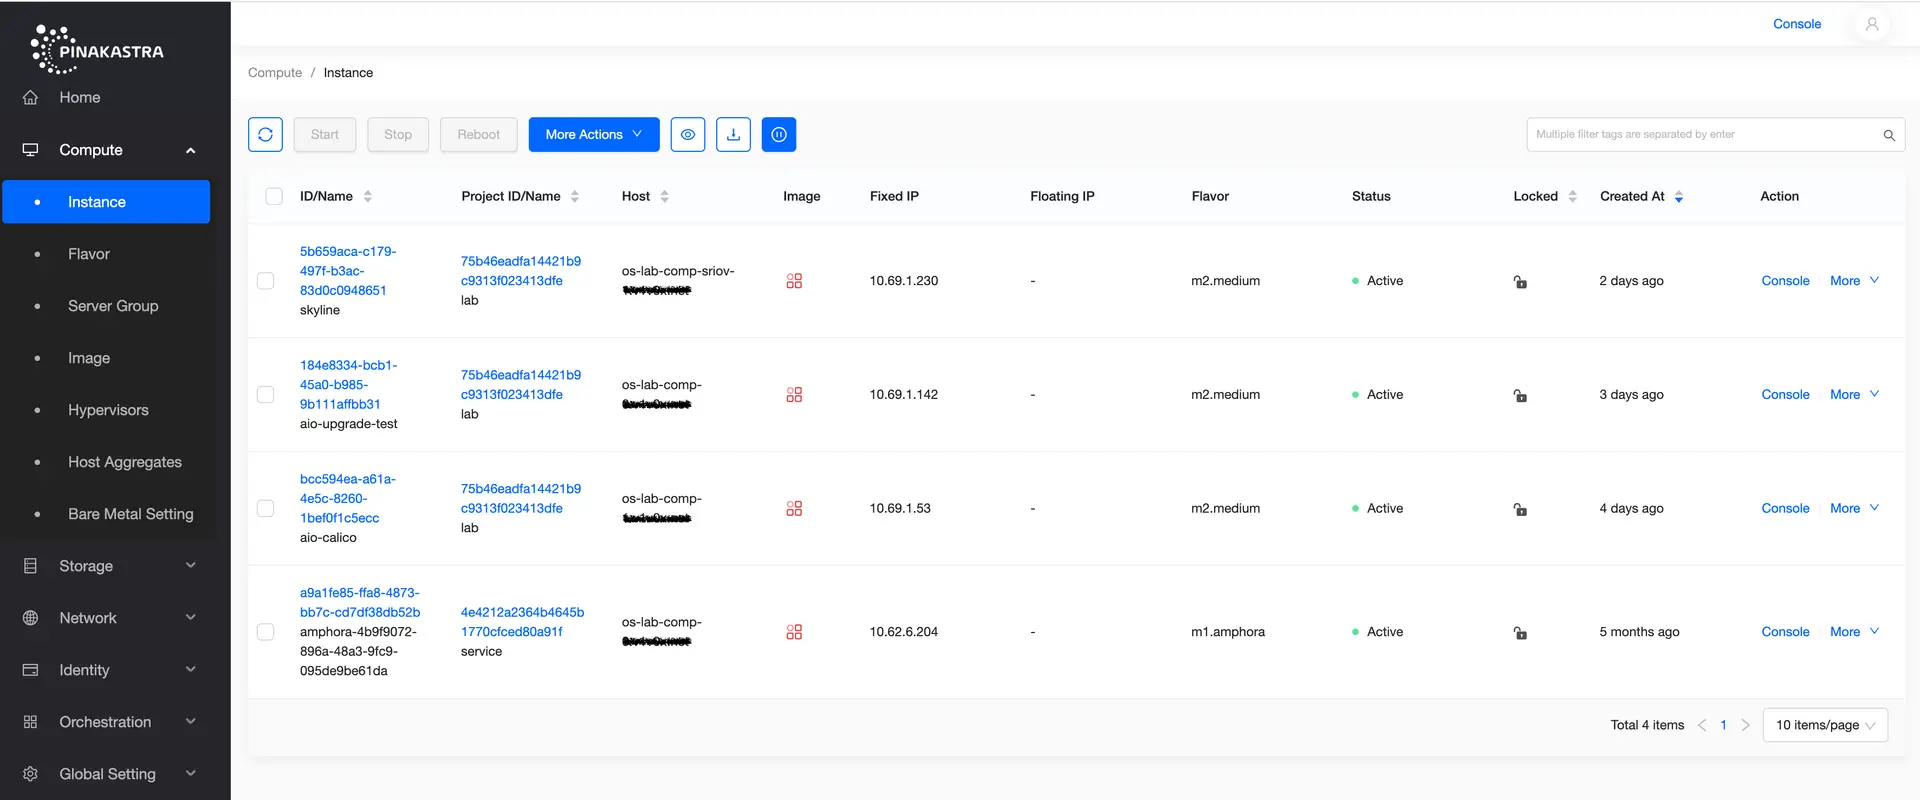Sort by Locked column arrows
The width and height of the screenshot is (1920, 800).
click(1573, 196)
